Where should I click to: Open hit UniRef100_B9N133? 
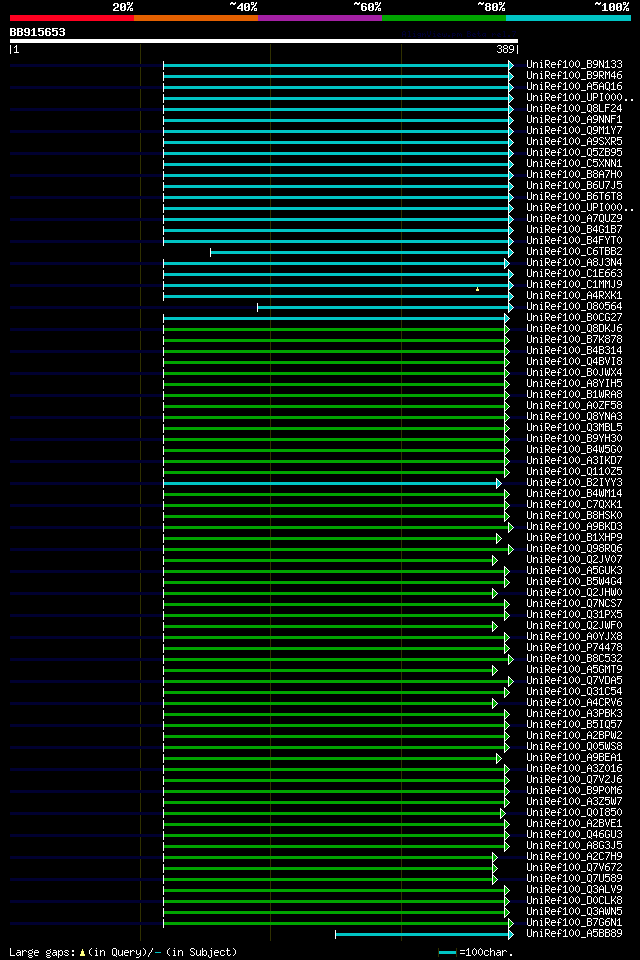tap(574, 64)
